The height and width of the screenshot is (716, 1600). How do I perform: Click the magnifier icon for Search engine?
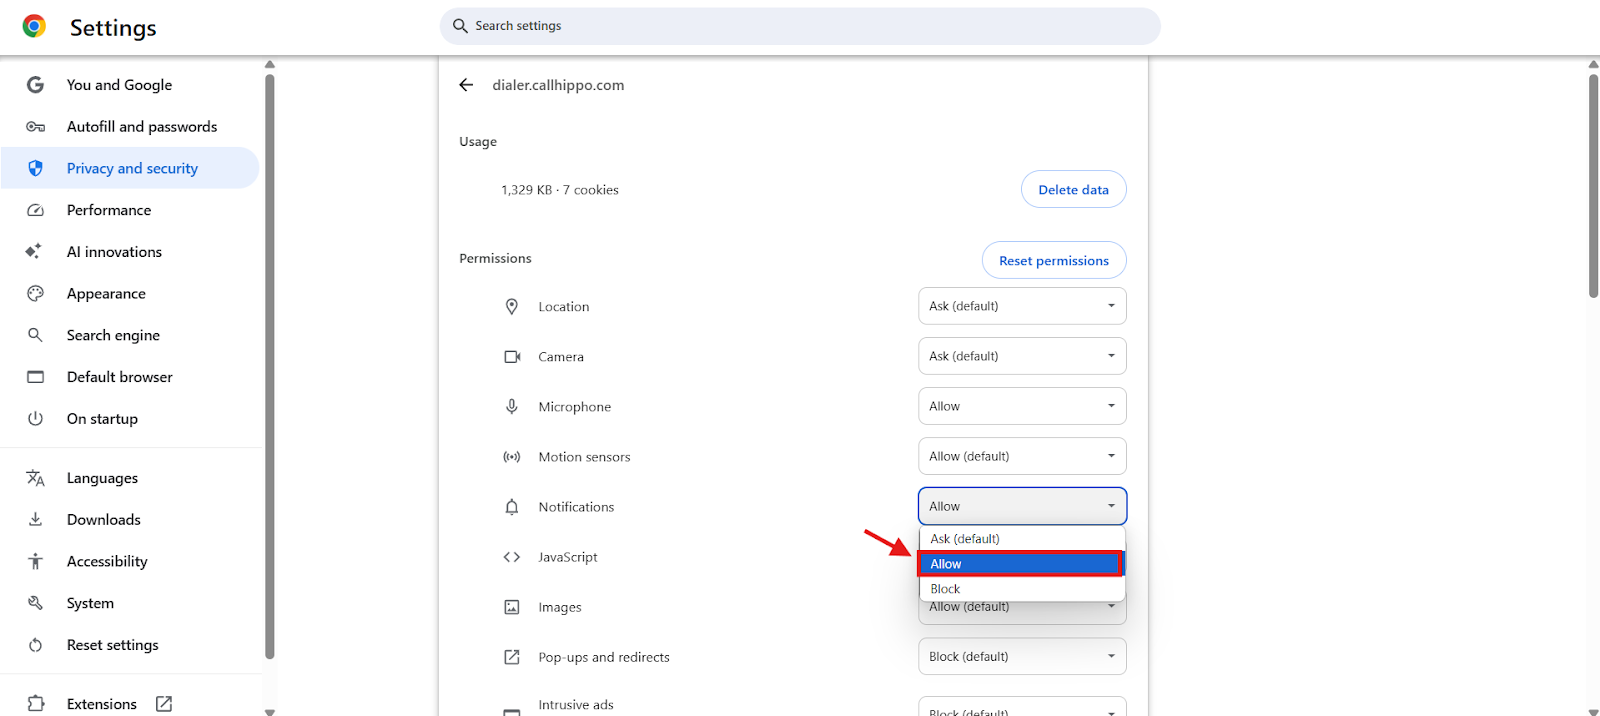(x=35, y=335)
